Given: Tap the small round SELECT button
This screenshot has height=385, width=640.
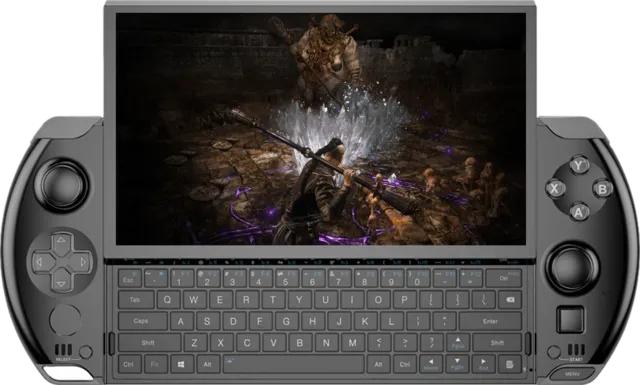Looking at the screenshot, I should [86, 352].
